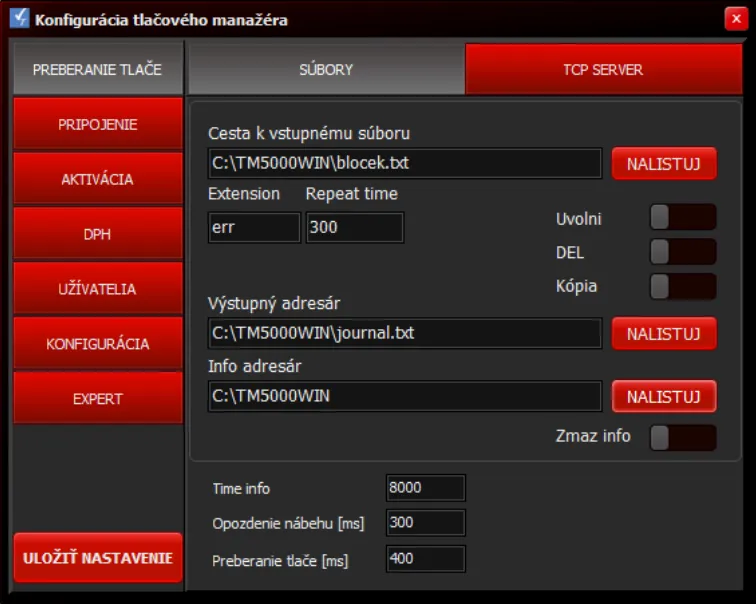Turn on the Kópia toggle

click(683, 286)
